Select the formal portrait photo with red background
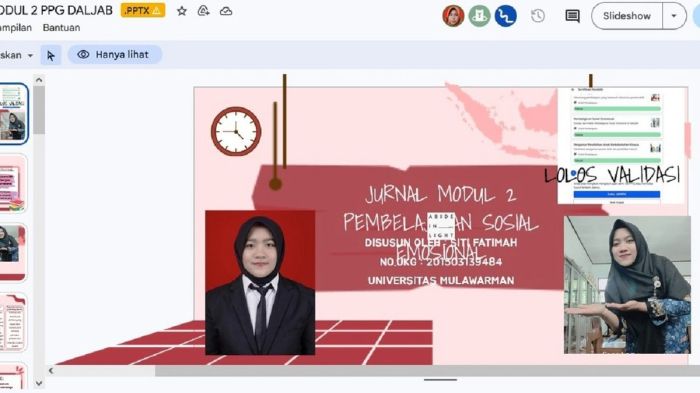 coord(260,283)
